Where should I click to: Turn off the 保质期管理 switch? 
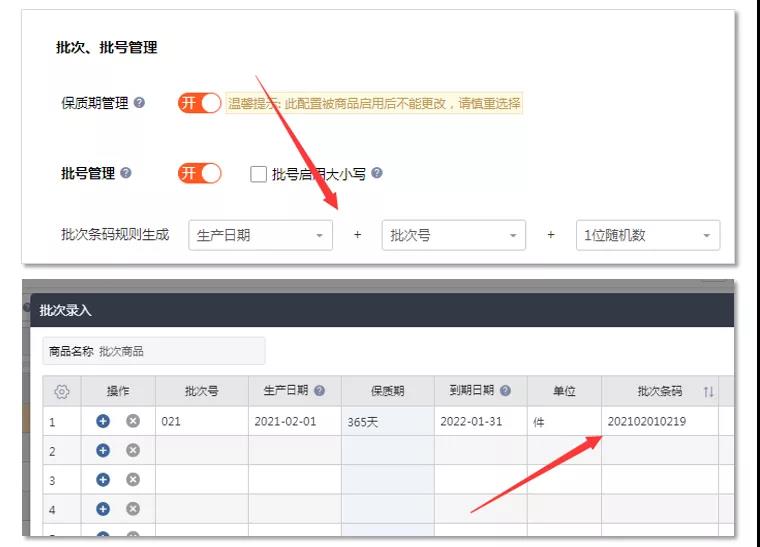coord(199,103)
